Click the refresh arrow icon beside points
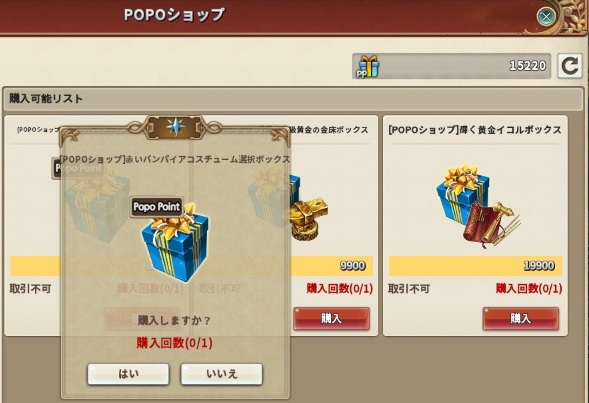This screenshot has width=589, height=403. click(569, 66)
